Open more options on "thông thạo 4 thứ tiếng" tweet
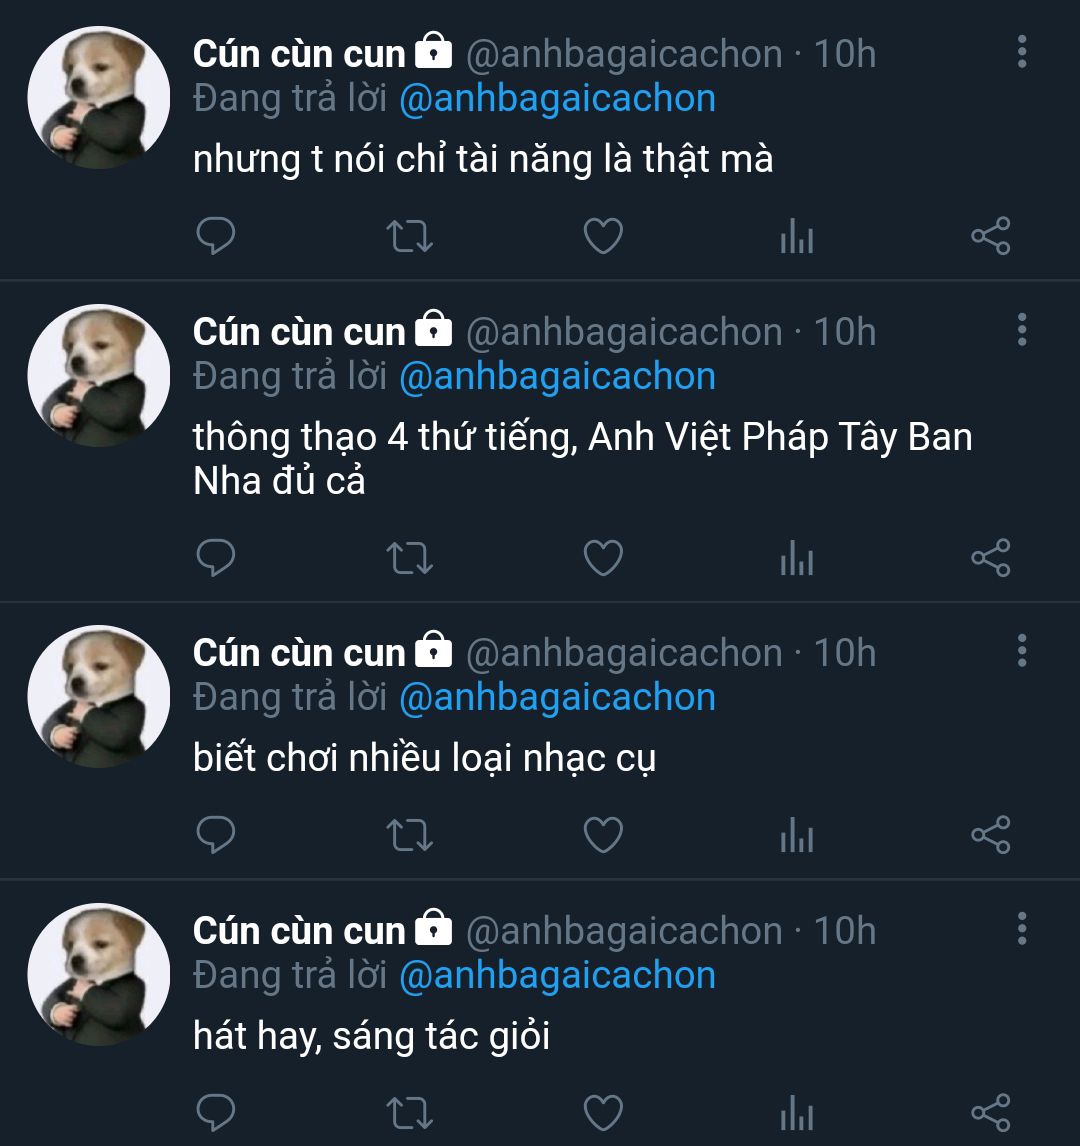This screenshot has height=1146, width=1080. pos(1021,330)
